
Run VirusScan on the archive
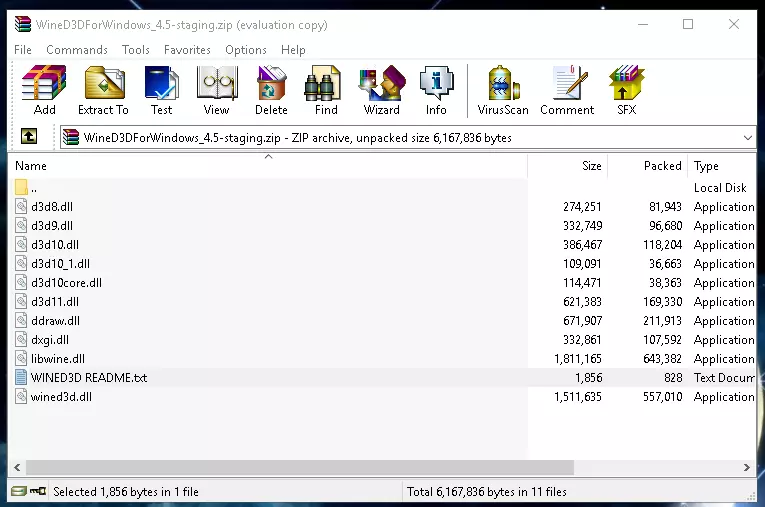point(503,91)
